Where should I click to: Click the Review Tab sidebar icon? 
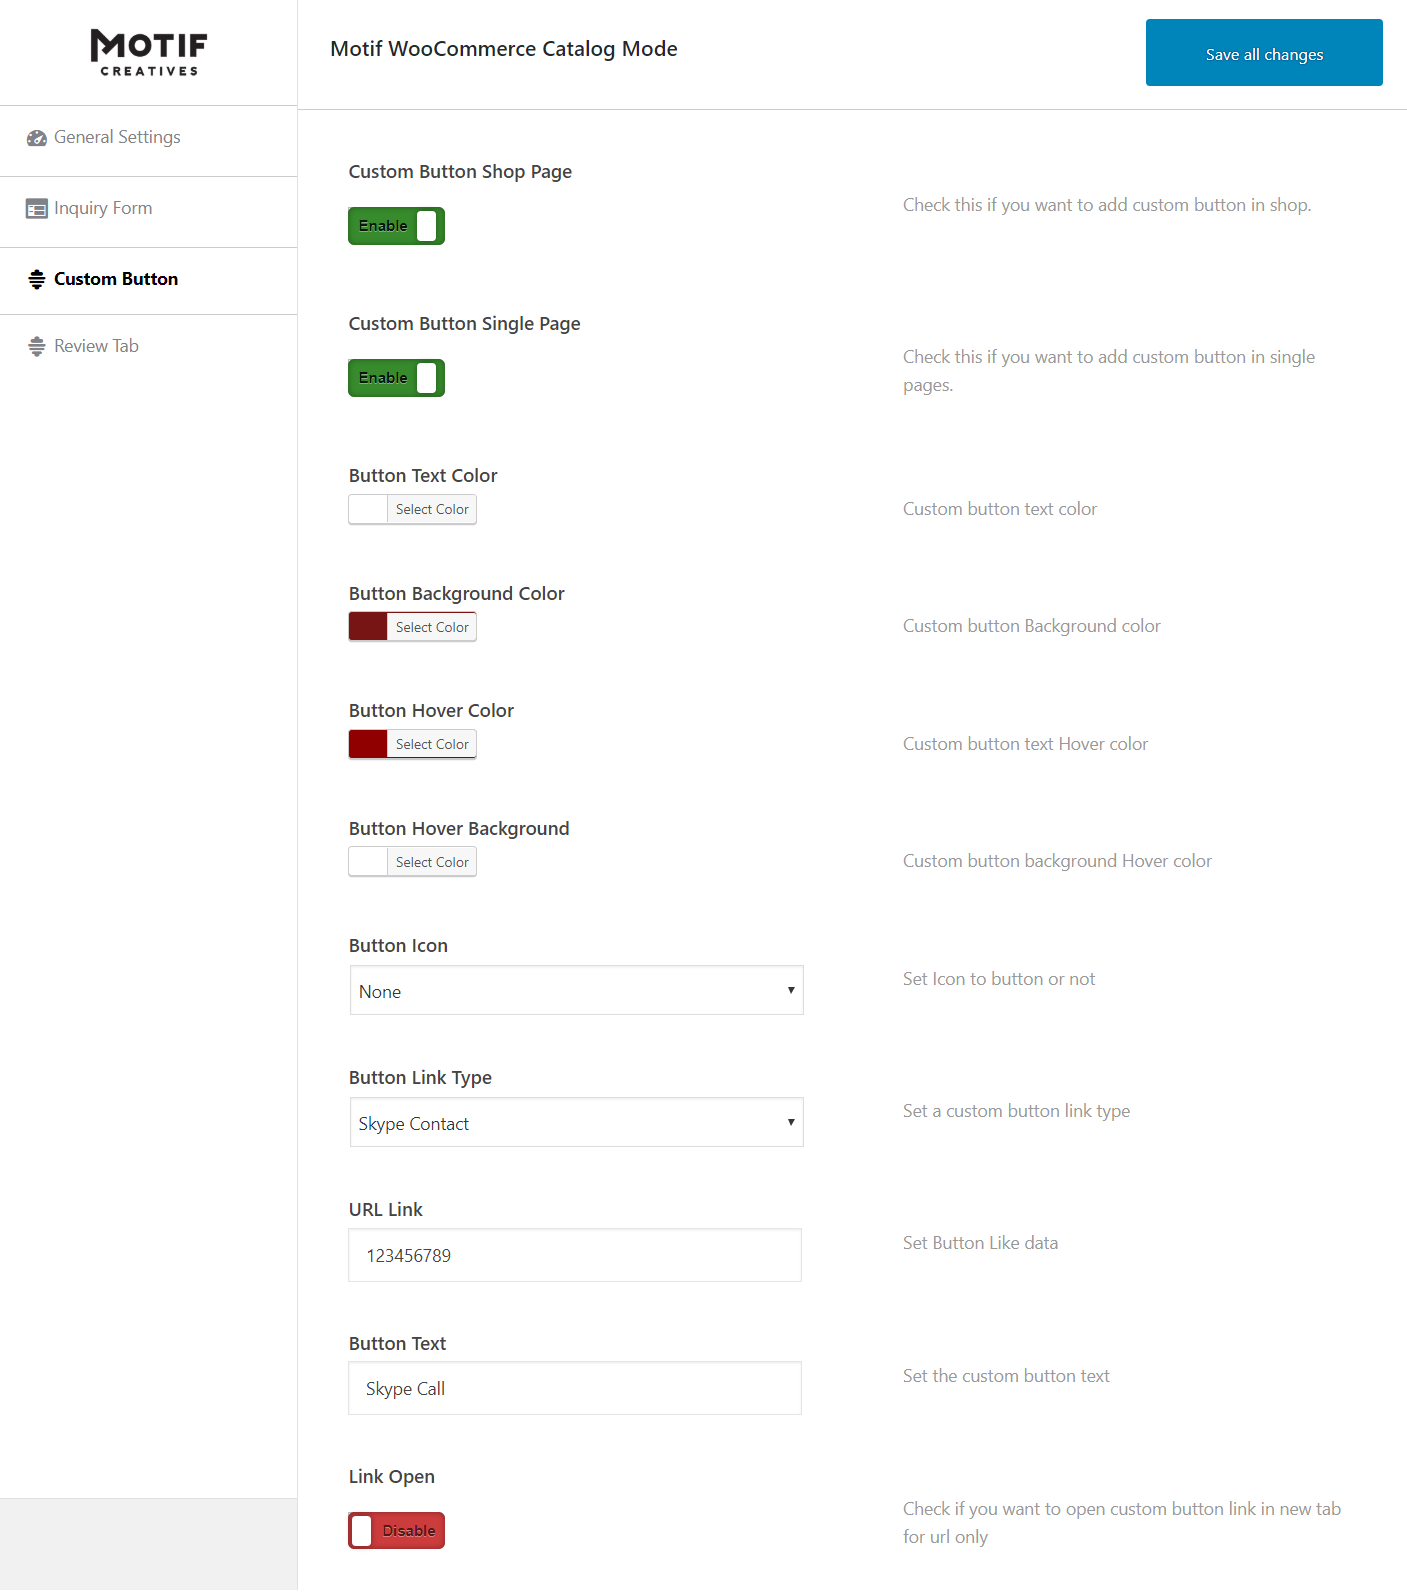(x=37, y=346)
